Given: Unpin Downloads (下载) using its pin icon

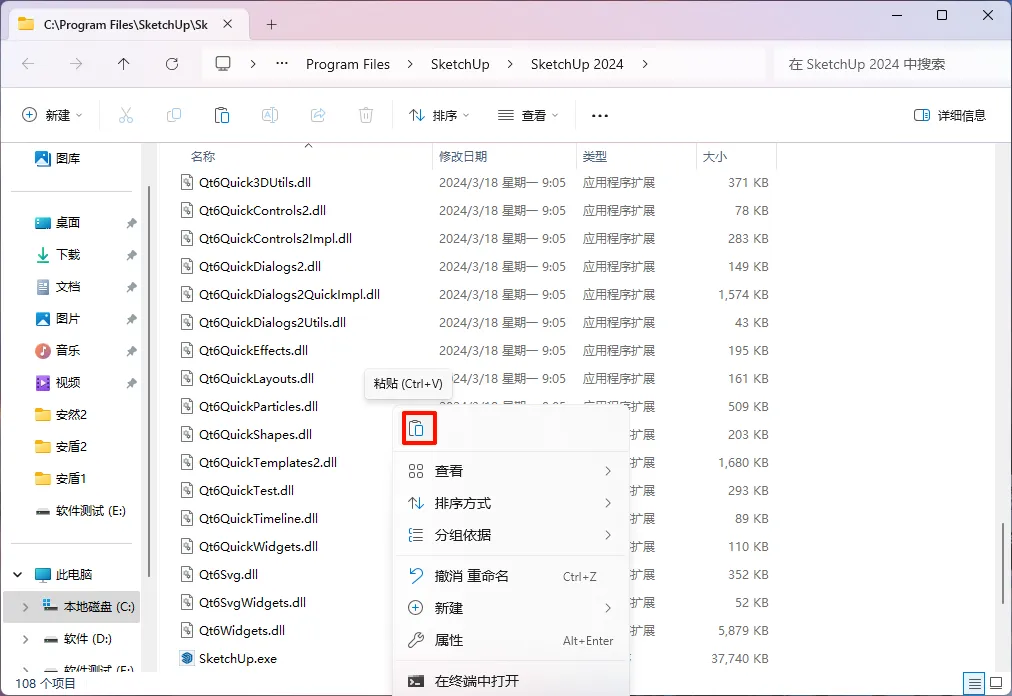Looking at the screenshot, I should (x=132, y=255).
